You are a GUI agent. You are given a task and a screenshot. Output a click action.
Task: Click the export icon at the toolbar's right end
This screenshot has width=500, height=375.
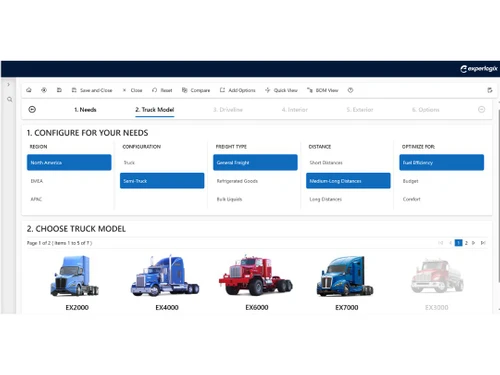[490, 90]
